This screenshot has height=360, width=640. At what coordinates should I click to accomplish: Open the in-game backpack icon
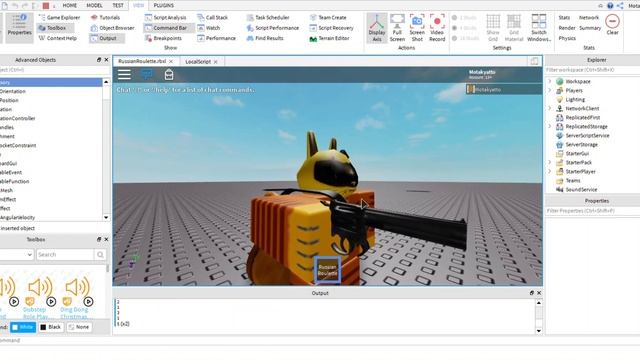coord(169,74)
